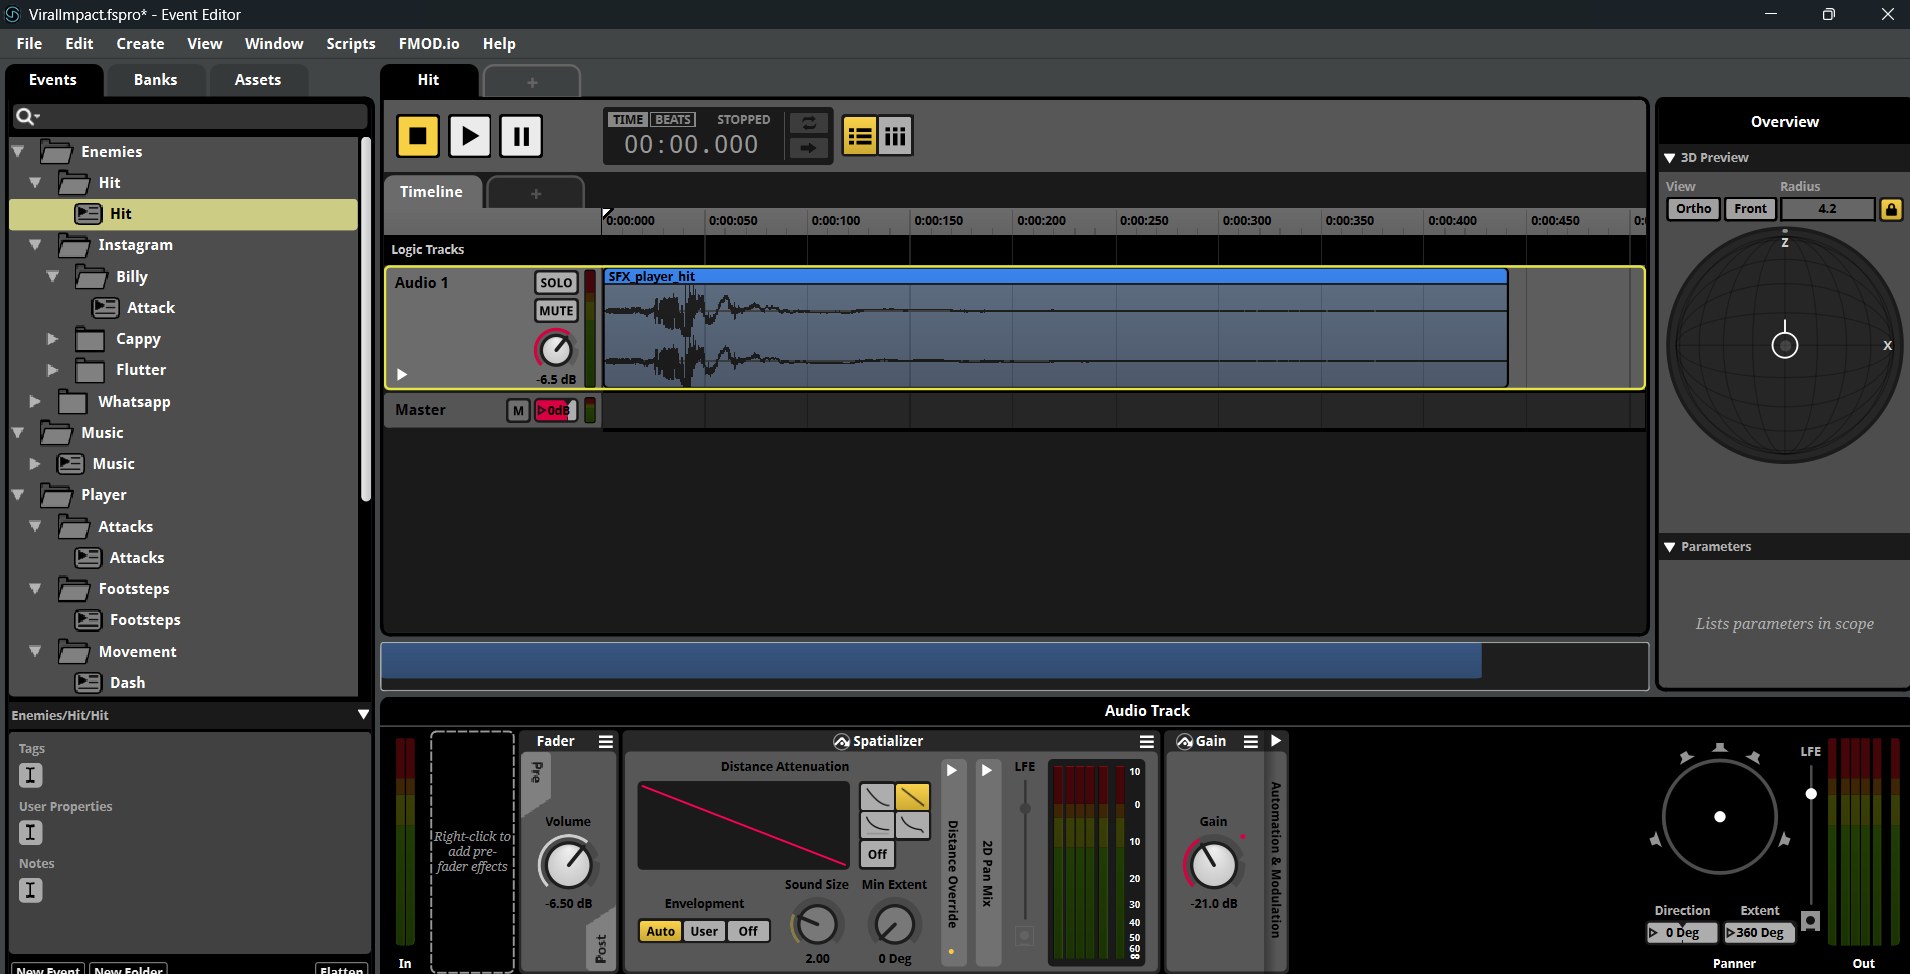Click the Front view button

click(1750, 209)
